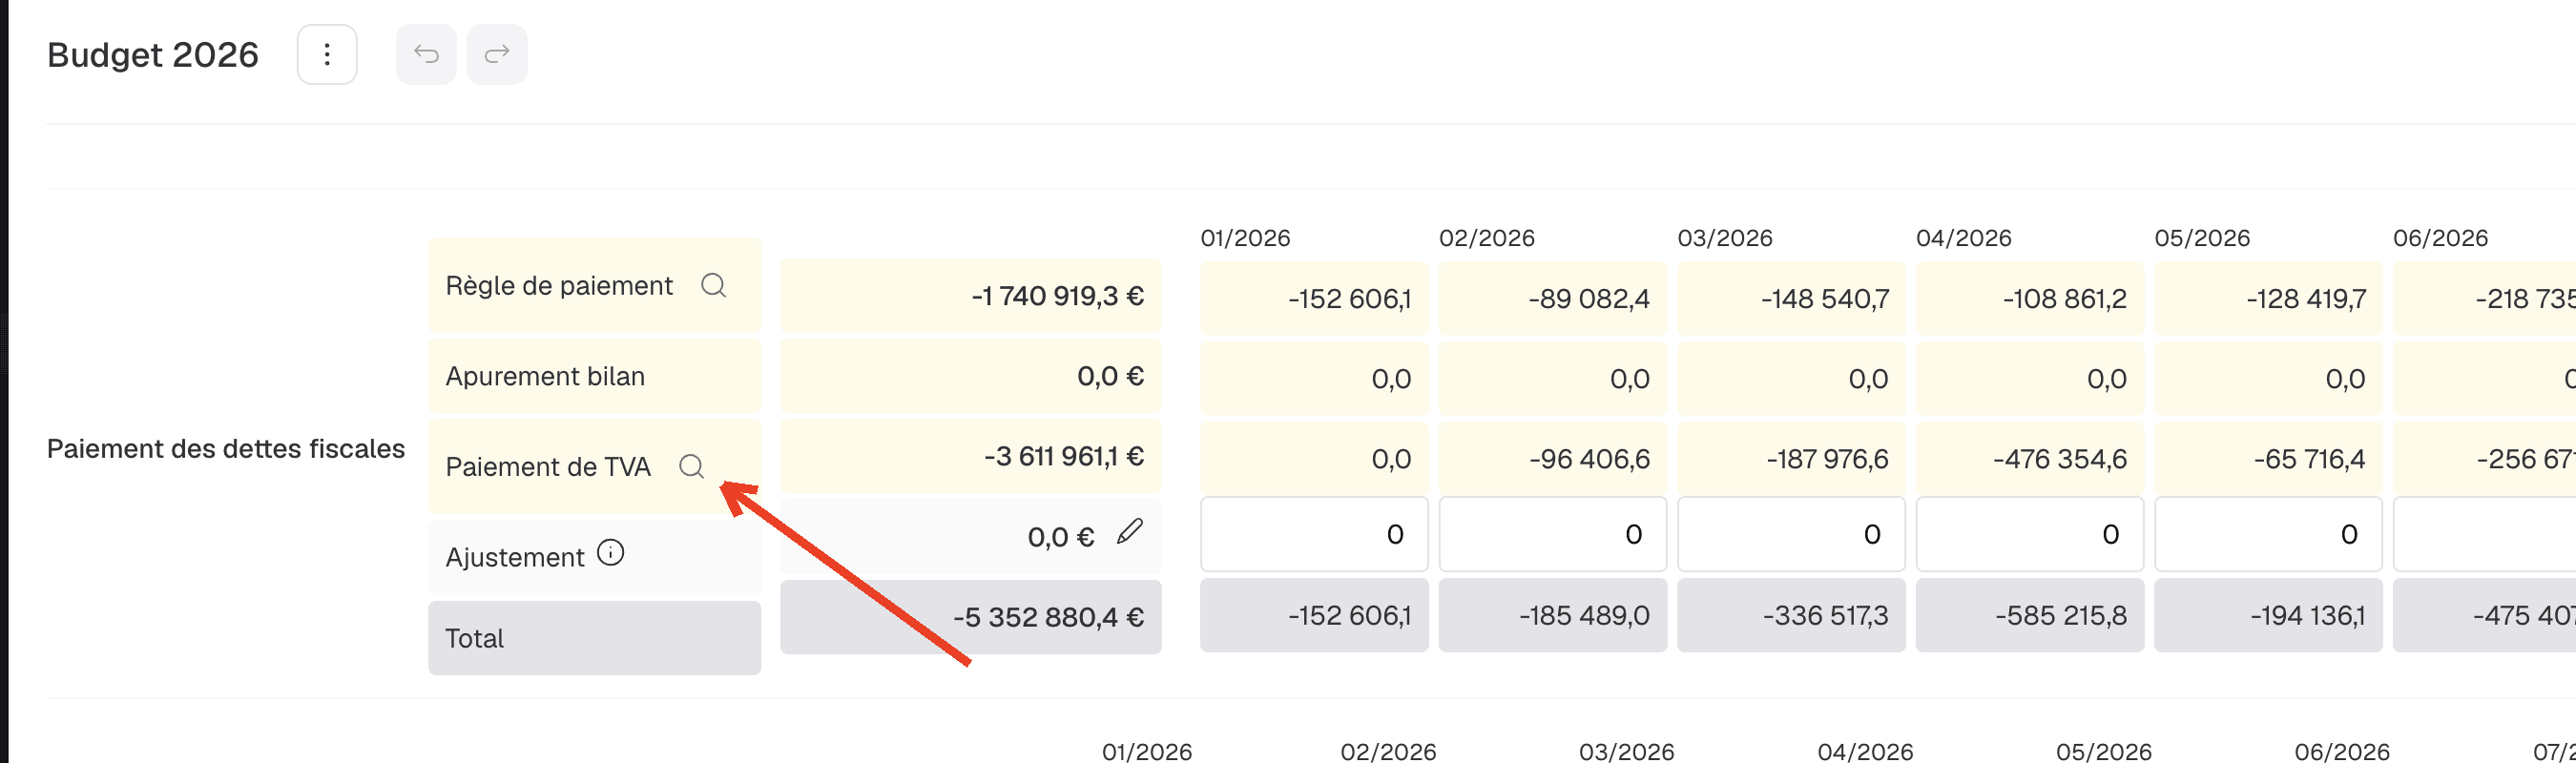The width and height of the screenshot is (2576, 763).
Task: Open the three-dot menu beside Budget 2026
Action: tap(327, 54)
